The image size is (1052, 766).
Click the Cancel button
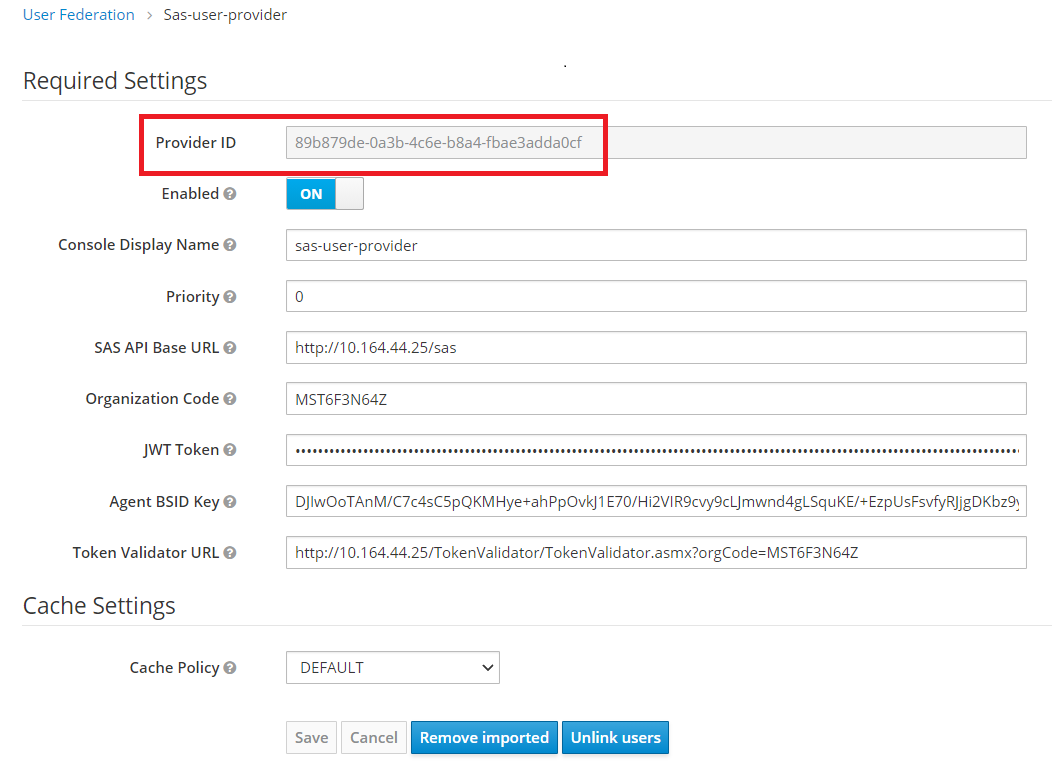374,738
